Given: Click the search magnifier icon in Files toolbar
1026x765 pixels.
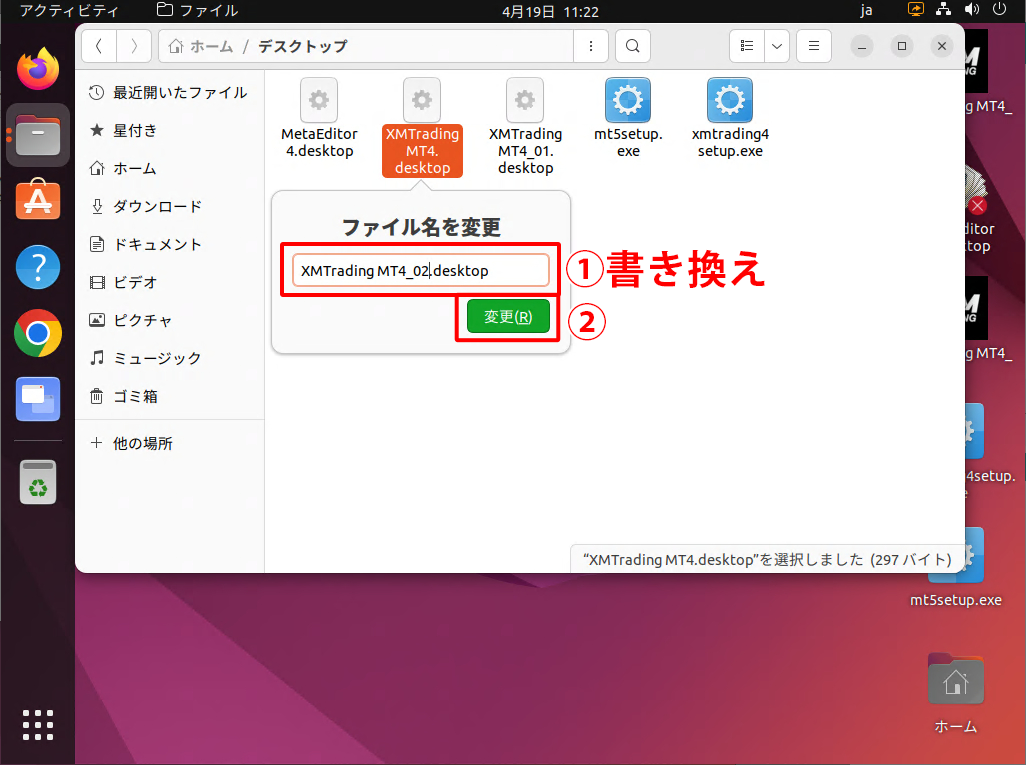Looking at the screenshot, I should pos(632,46).
